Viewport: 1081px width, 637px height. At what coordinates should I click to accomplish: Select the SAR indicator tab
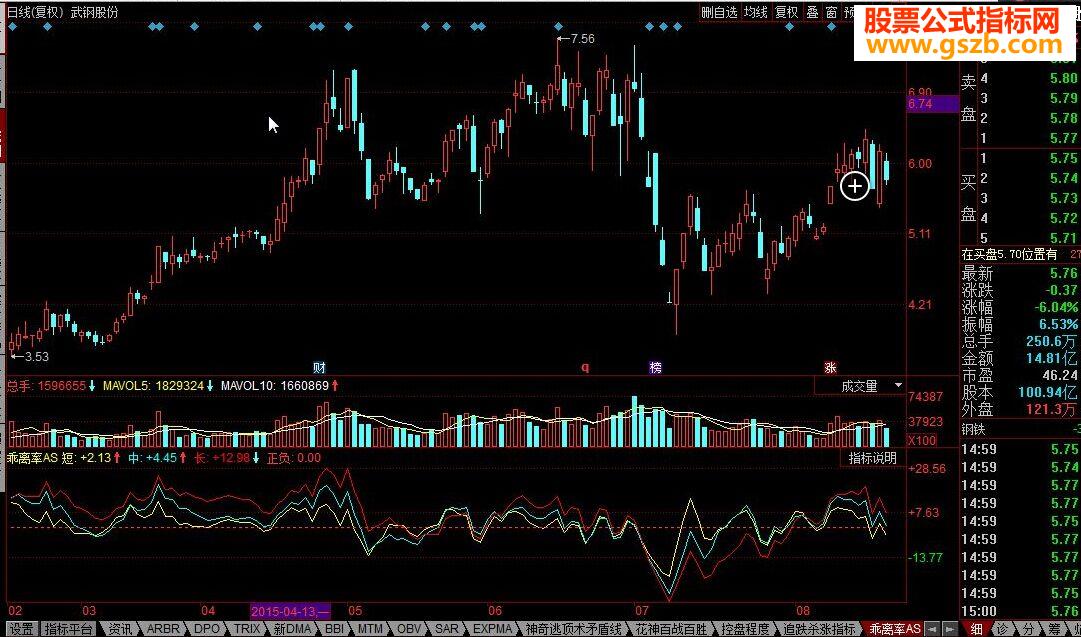click(x=446, y=629)
